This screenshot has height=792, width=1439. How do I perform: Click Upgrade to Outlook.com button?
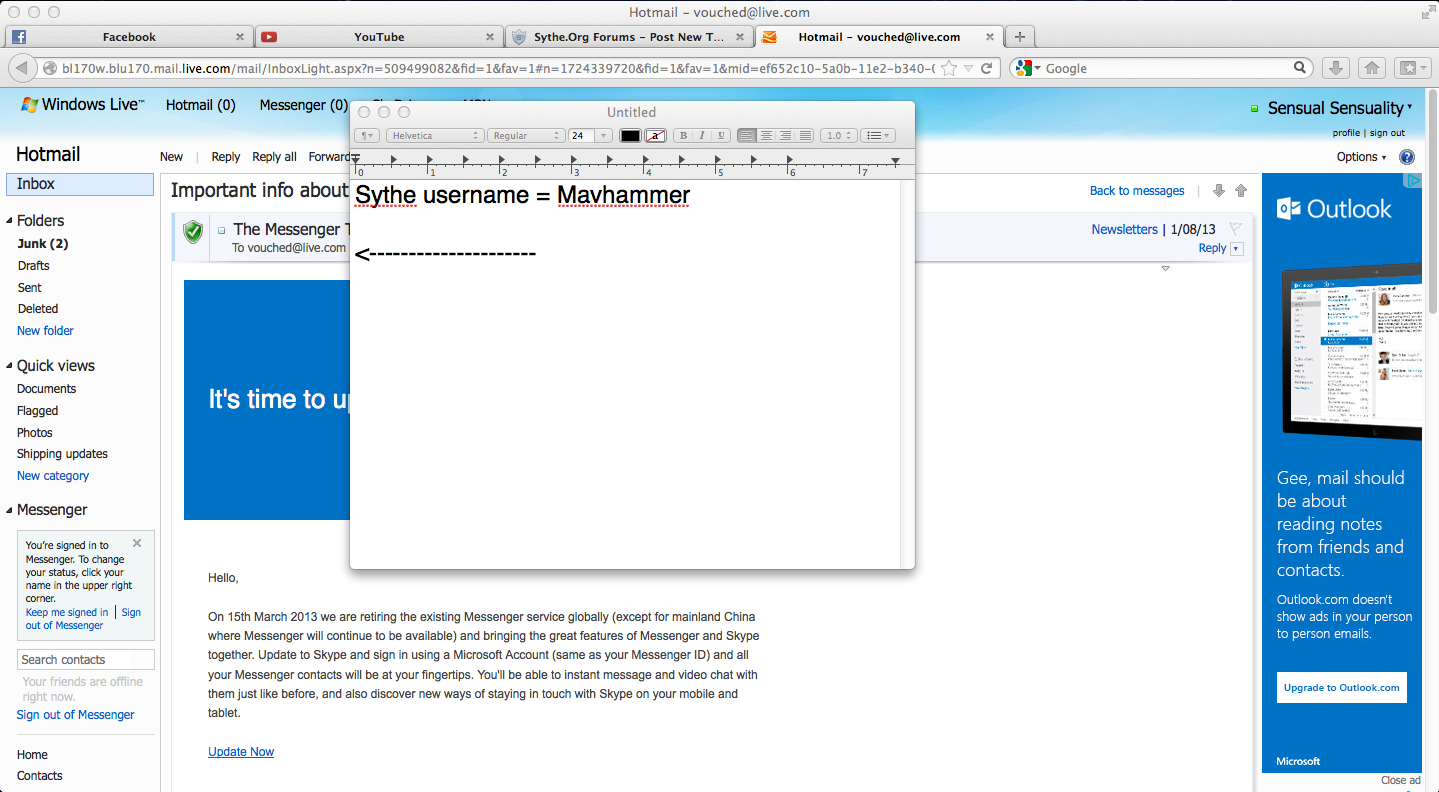1342,688
